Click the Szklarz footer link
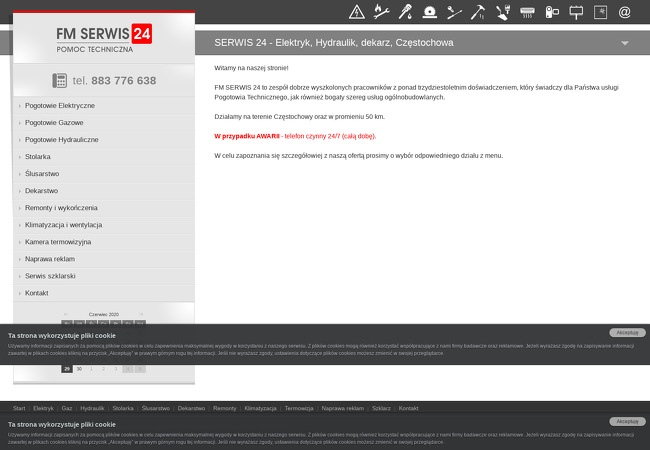 pyautogui.click(x=381, y=408)
